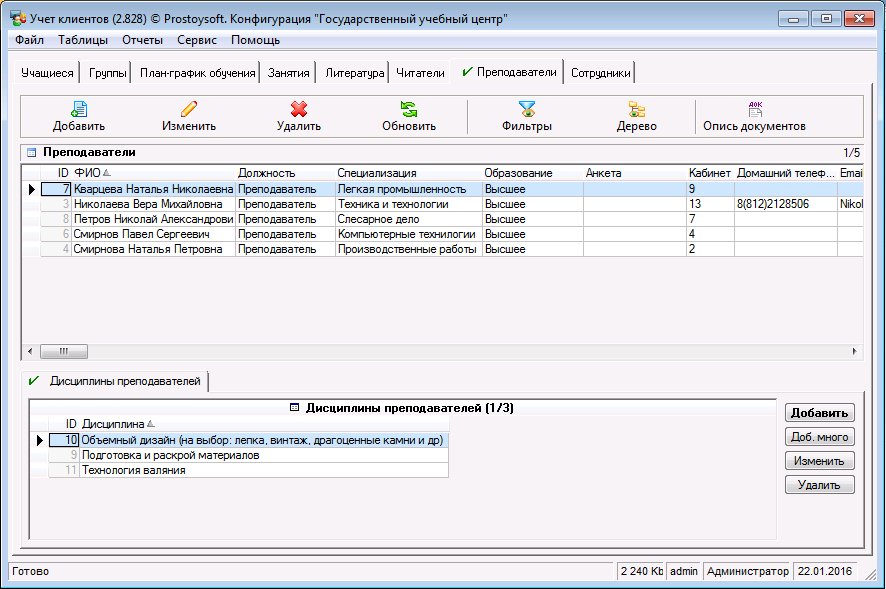Click the Изменить pencil icon
The width and height of the screenshot is (886, 589).
click(189, 110)
